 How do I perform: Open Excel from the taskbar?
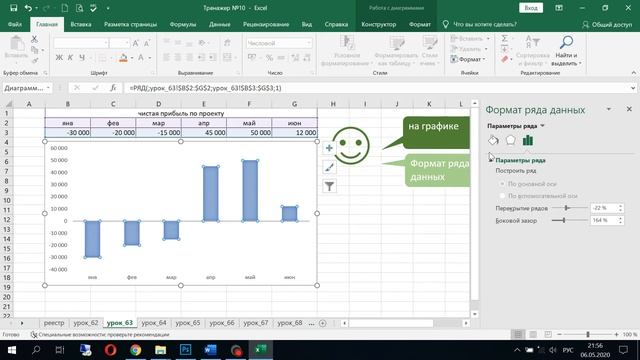tap(260, 350)
